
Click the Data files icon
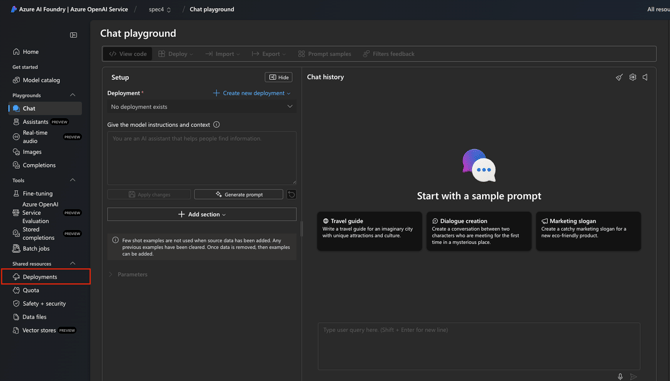(16, 317)
